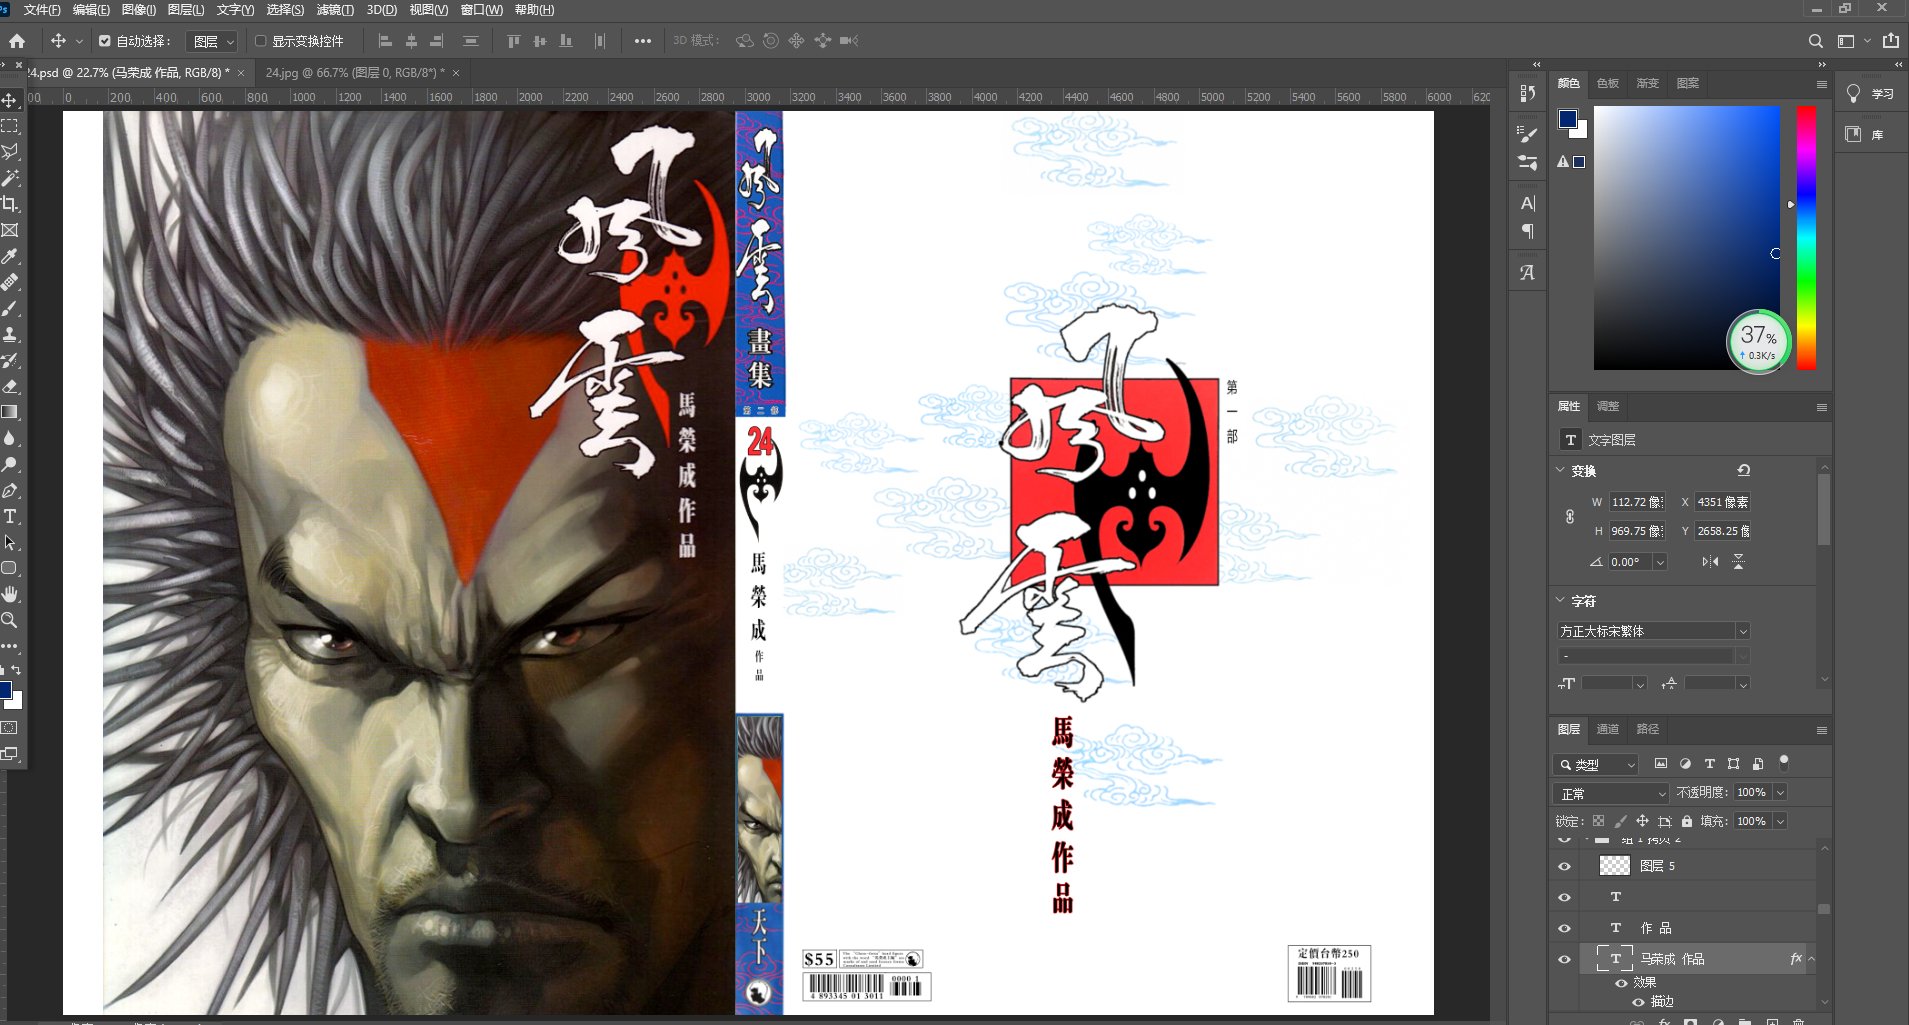The image size is (1909, 1025).
Task: Open the blend mode 正常 dropdown
Action: pos(1613,793)
